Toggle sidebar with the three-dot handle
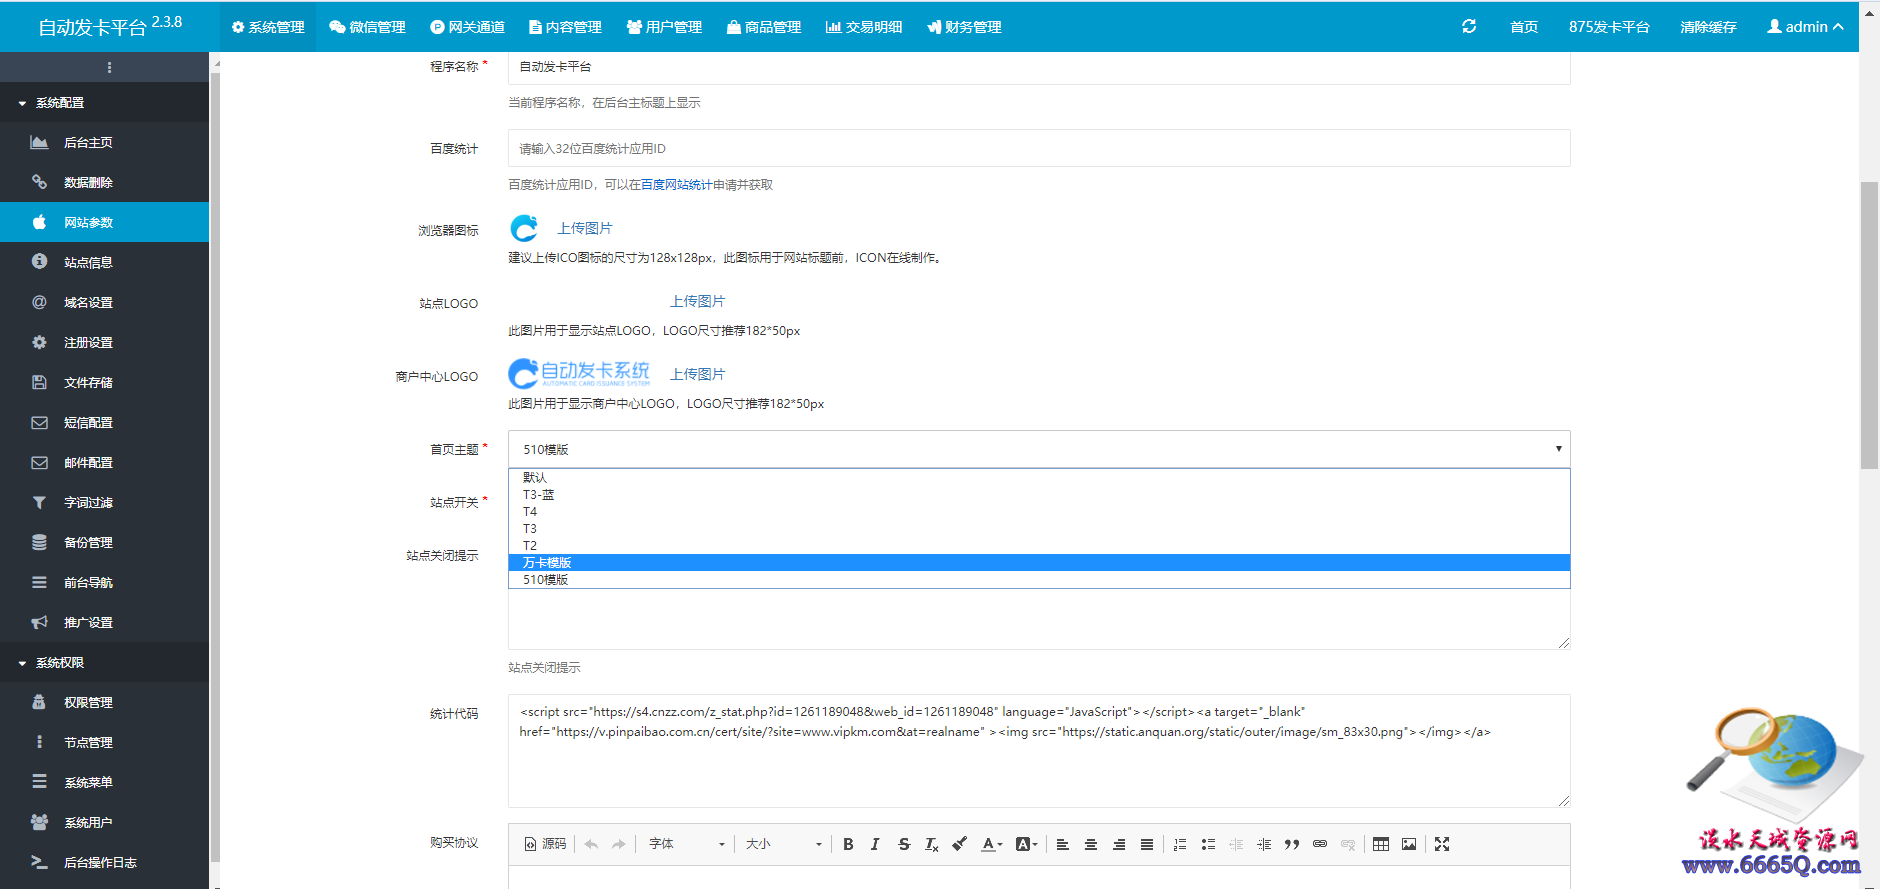This screenshot has height=889, width=1880. point(109,67)
